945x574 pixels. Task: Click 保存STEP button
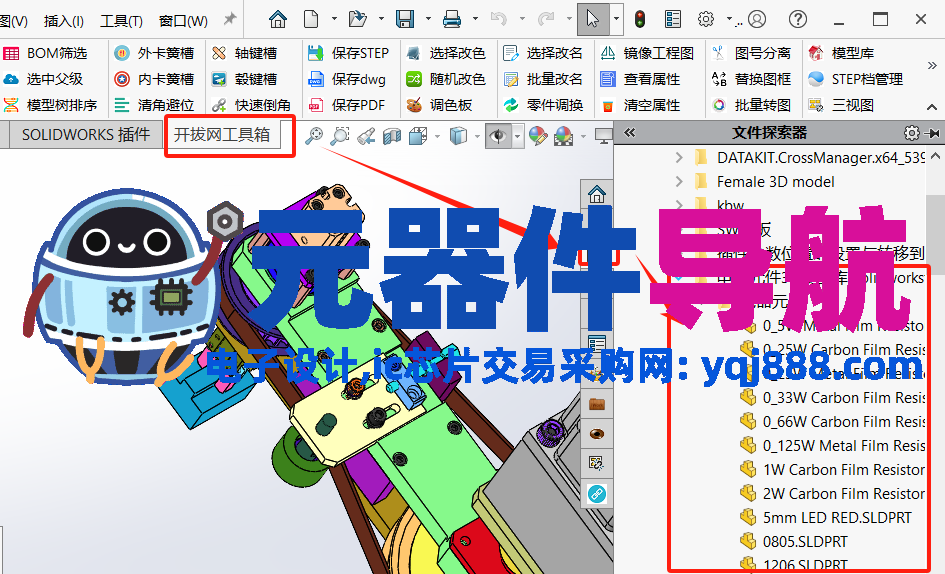(349, 53)
